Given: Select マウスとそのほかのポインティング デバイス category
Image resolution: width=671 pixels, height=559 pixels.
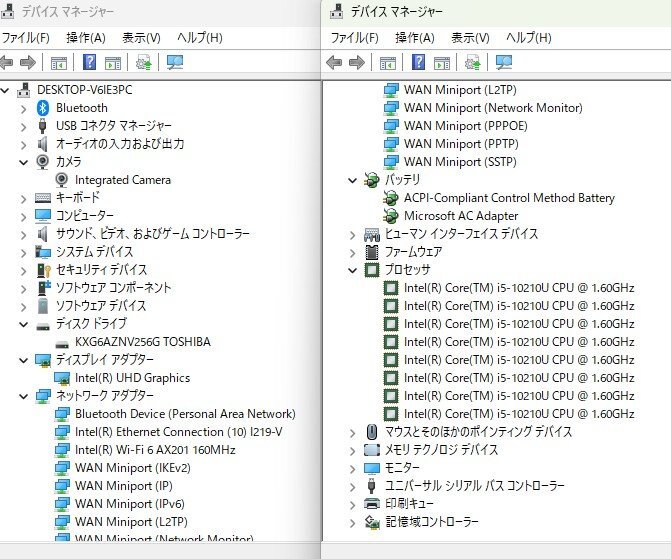Looking at the screenshot, I should pyautogui.click(x=478, y=431).
